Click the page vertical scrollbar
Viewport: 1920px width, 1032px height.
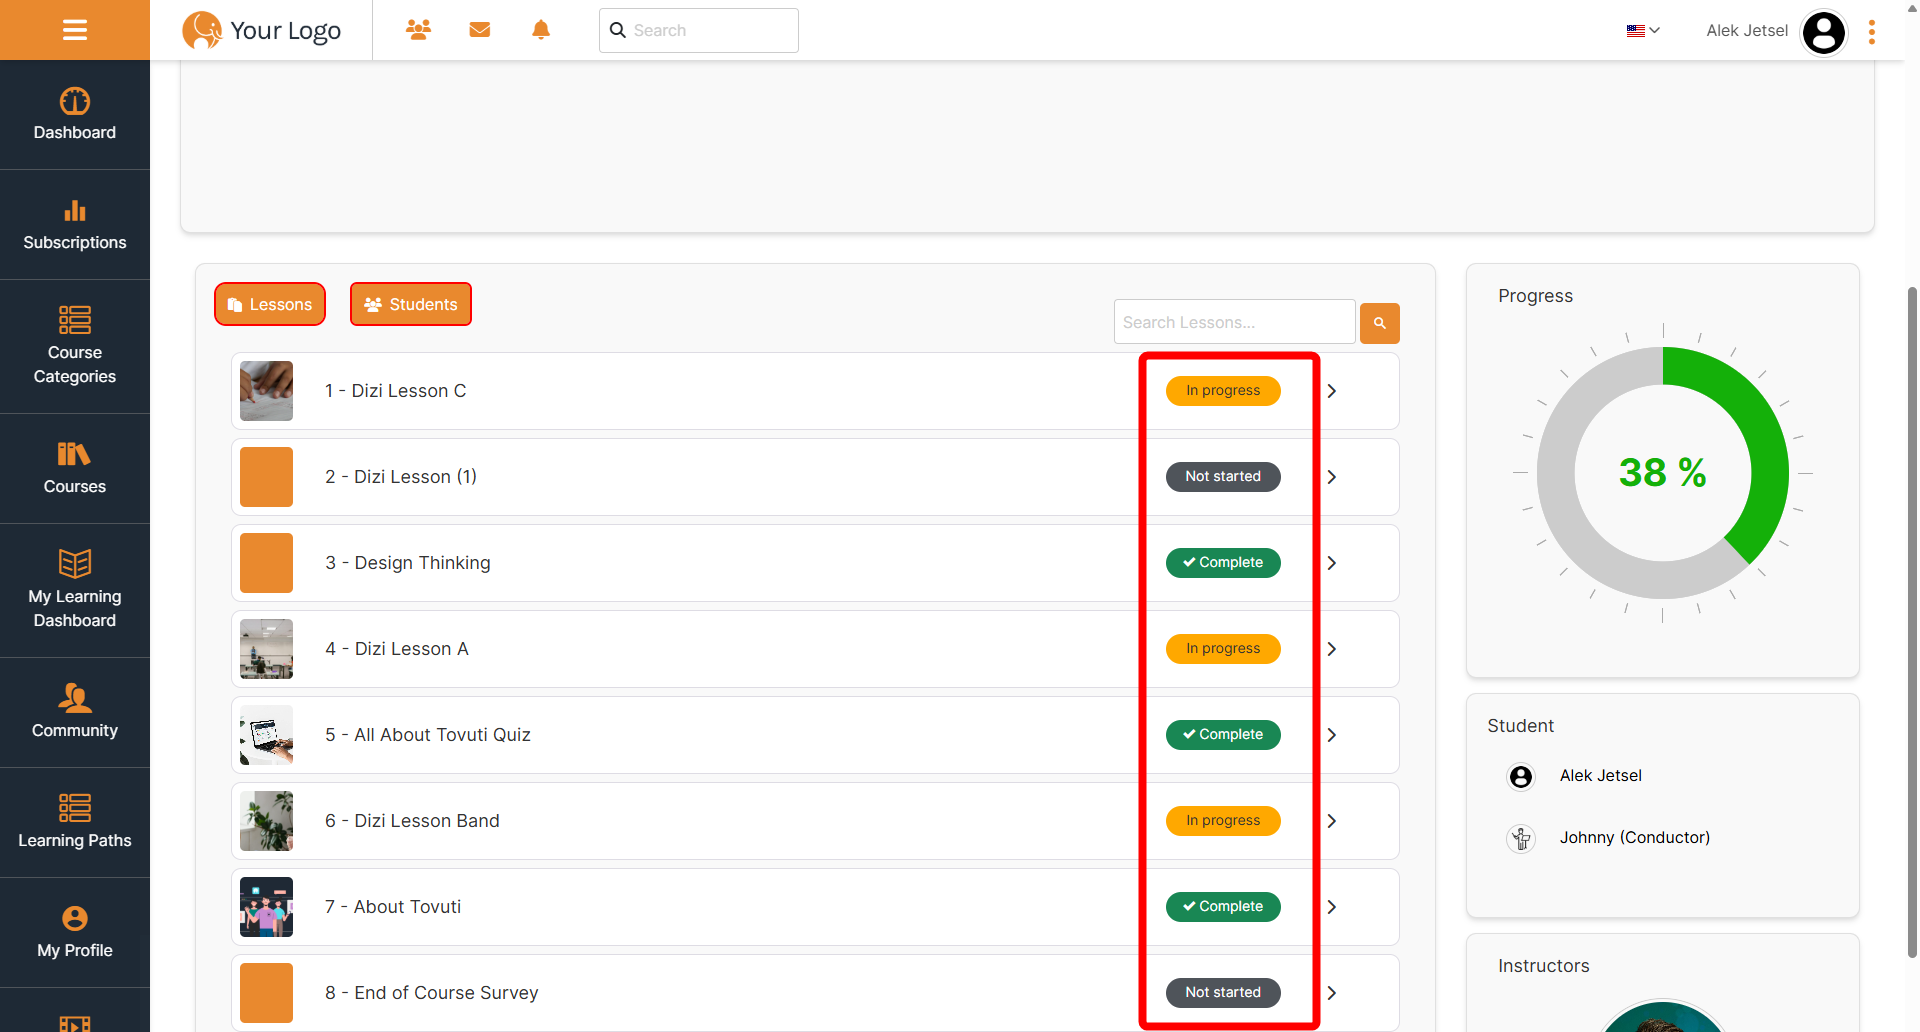(1912, 620)
